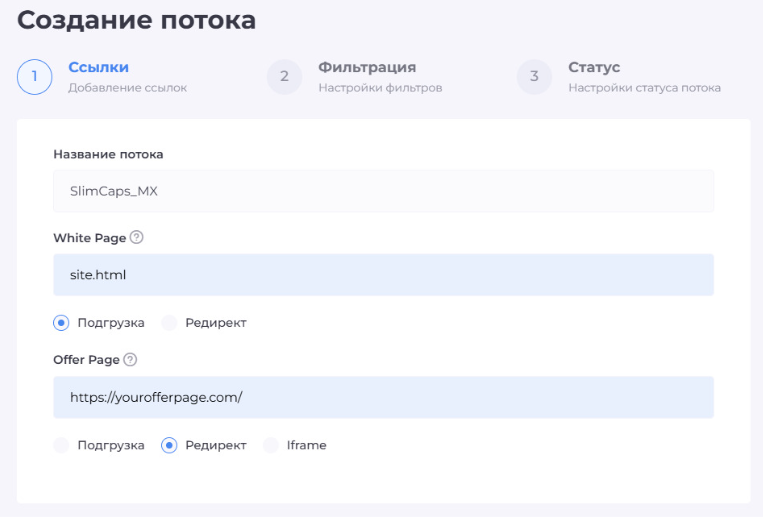The image size is (763, 520).
Task: Focus the White Page field containing site.html
Action: coord(383,274)
